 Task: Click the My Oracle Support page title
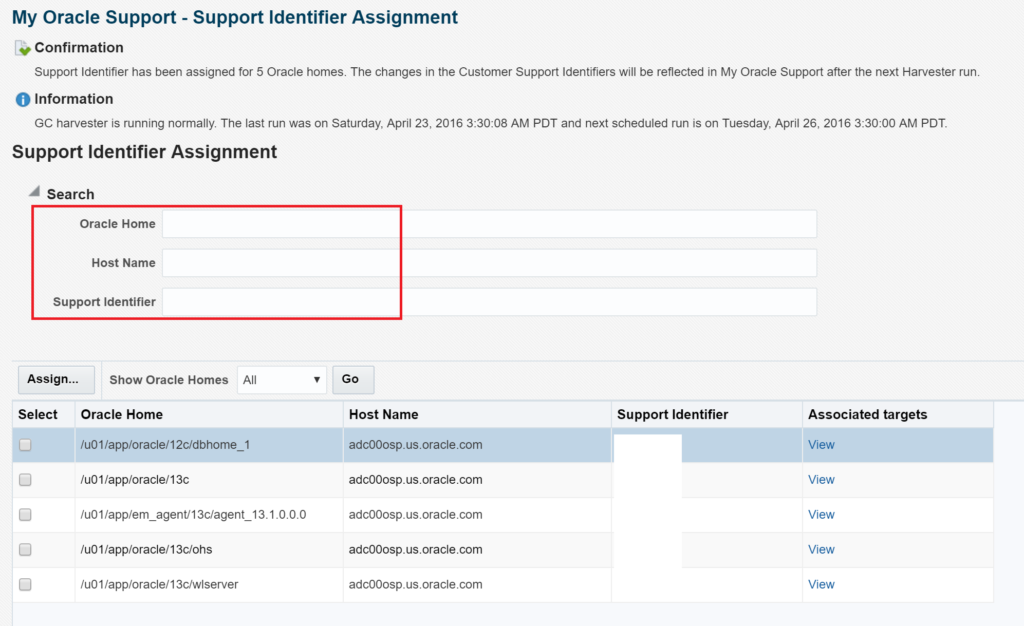(235, 18)
